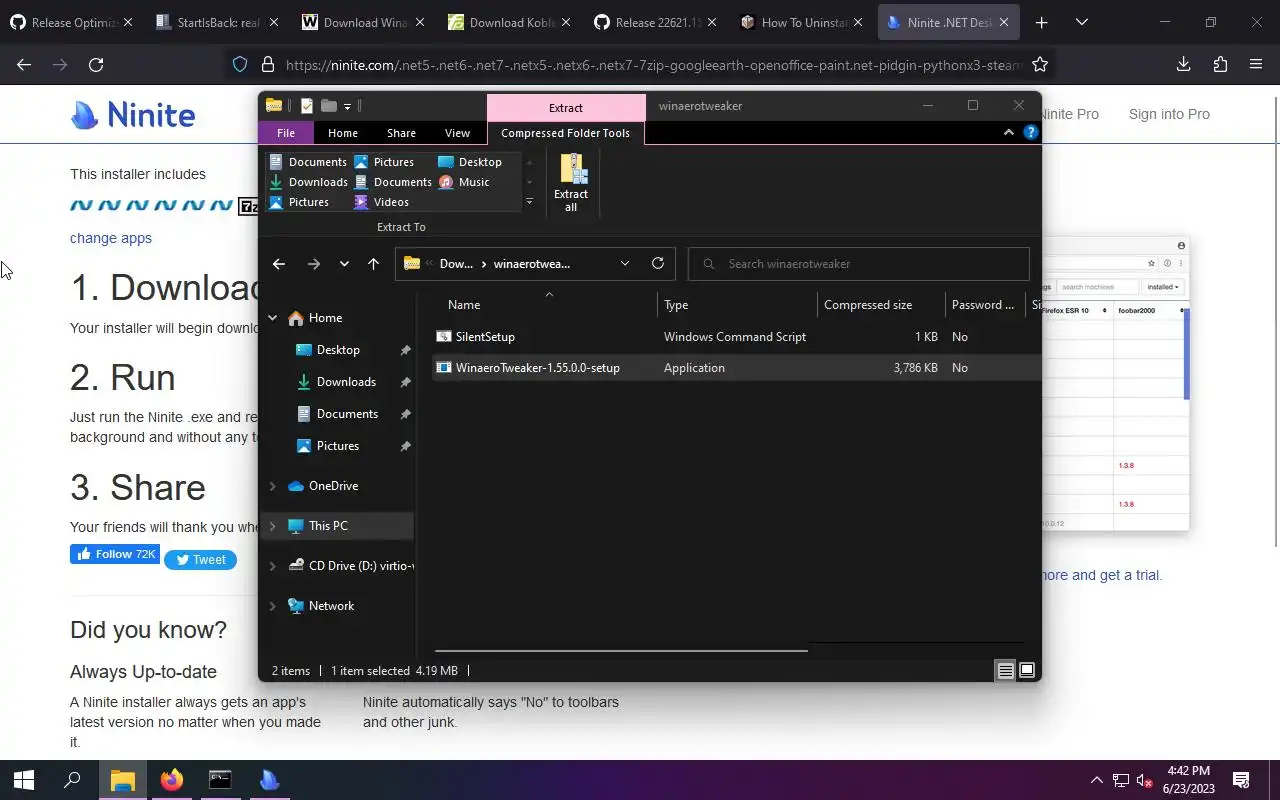The width and height of the screenshot is (1280, 800).
Task: Open Windows taskbar search
Action: 72,780
